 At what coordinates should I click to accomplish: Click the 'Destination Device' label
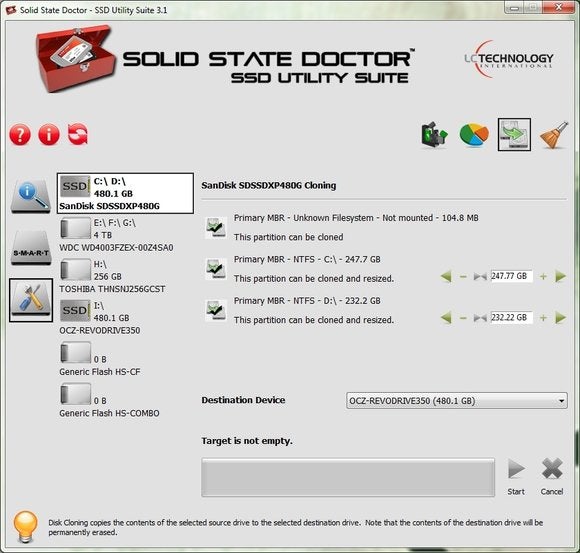[x=243, y=400]
